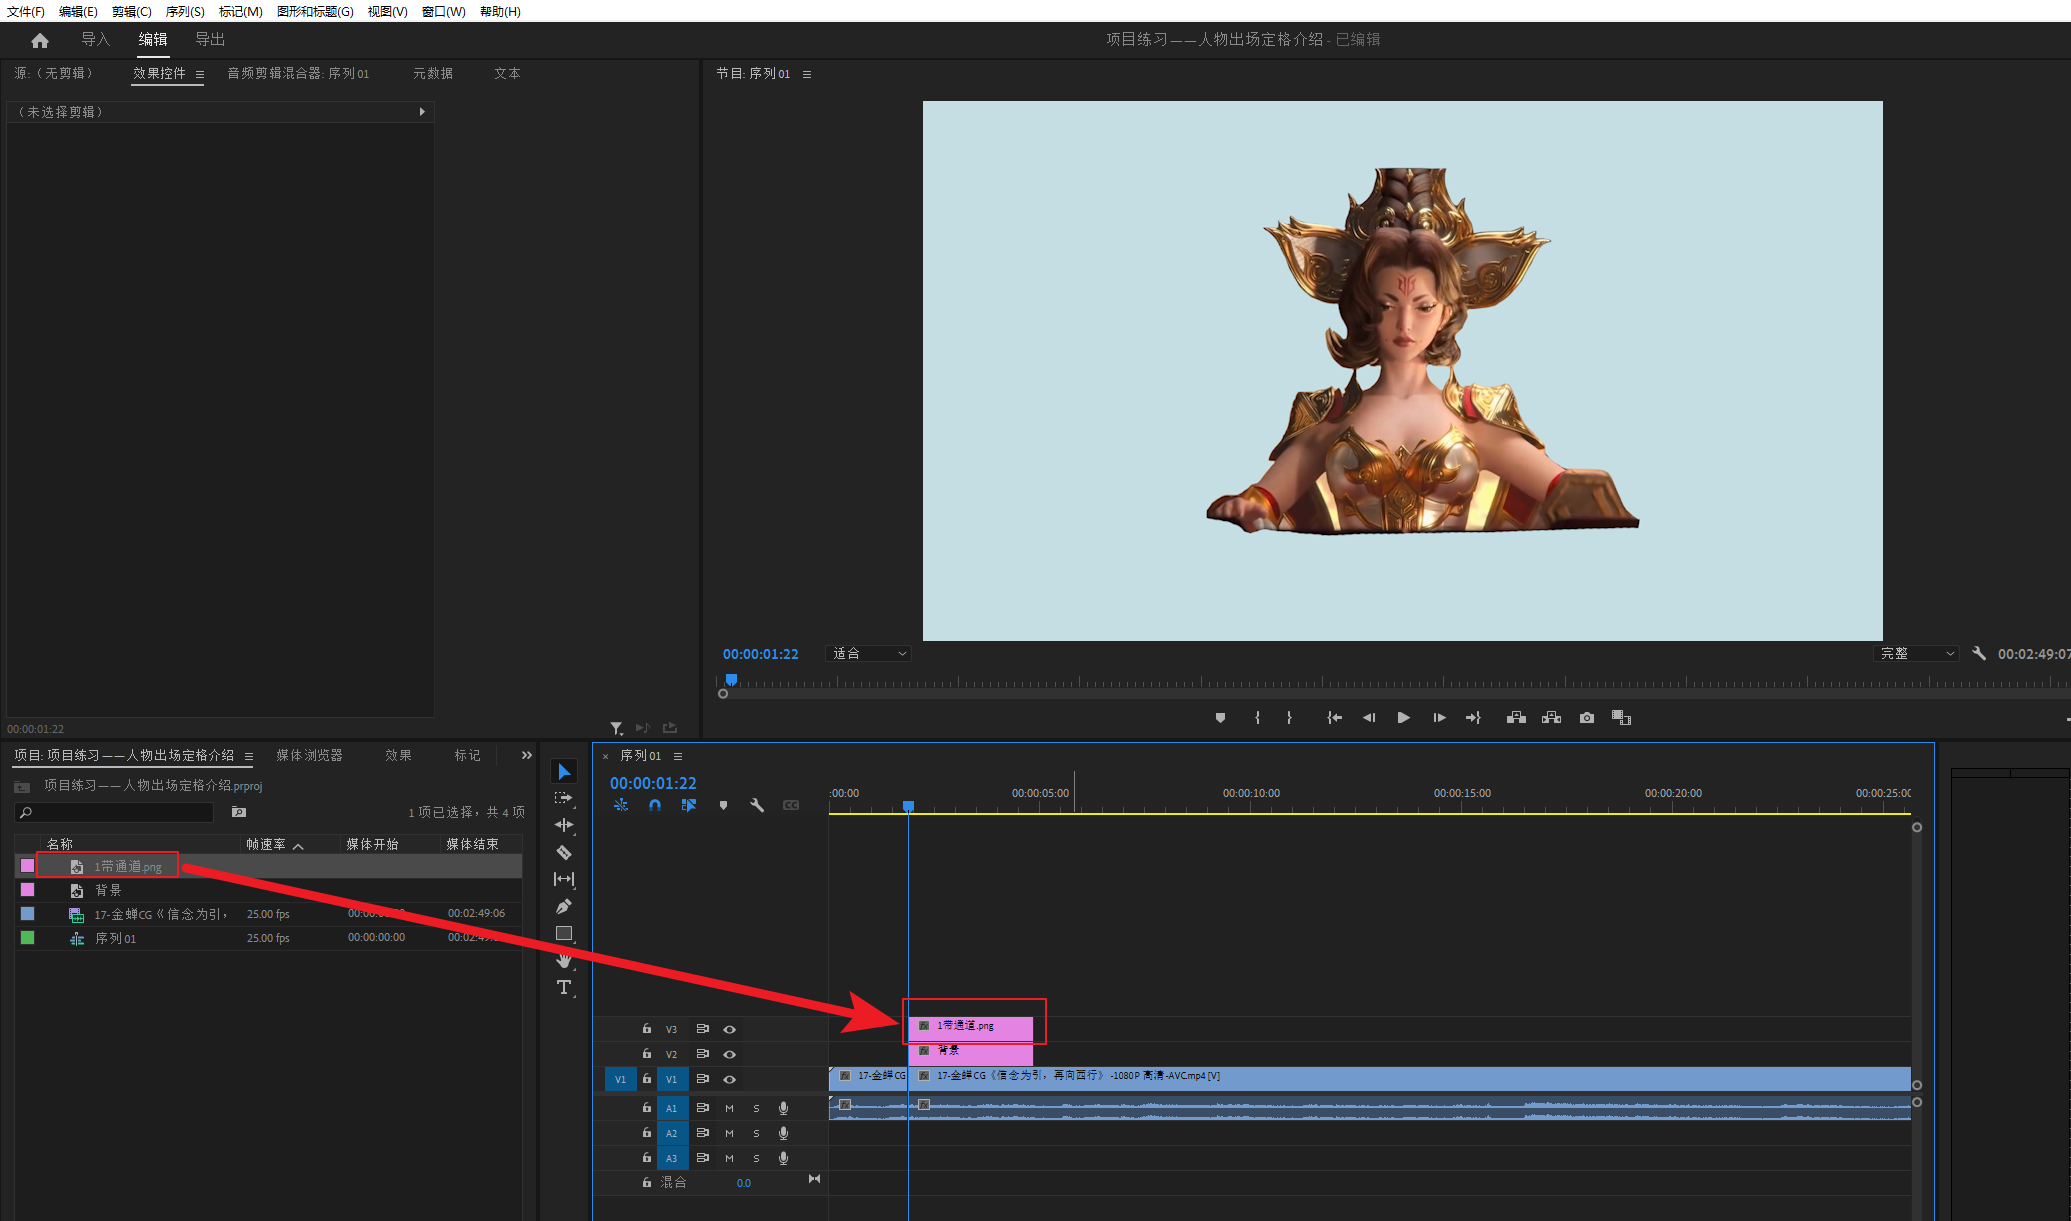Select the Razor tool
Image resolution: width=2071 pixels, height=1221 pixels.
pyautogui.click(x=564, y=852)
